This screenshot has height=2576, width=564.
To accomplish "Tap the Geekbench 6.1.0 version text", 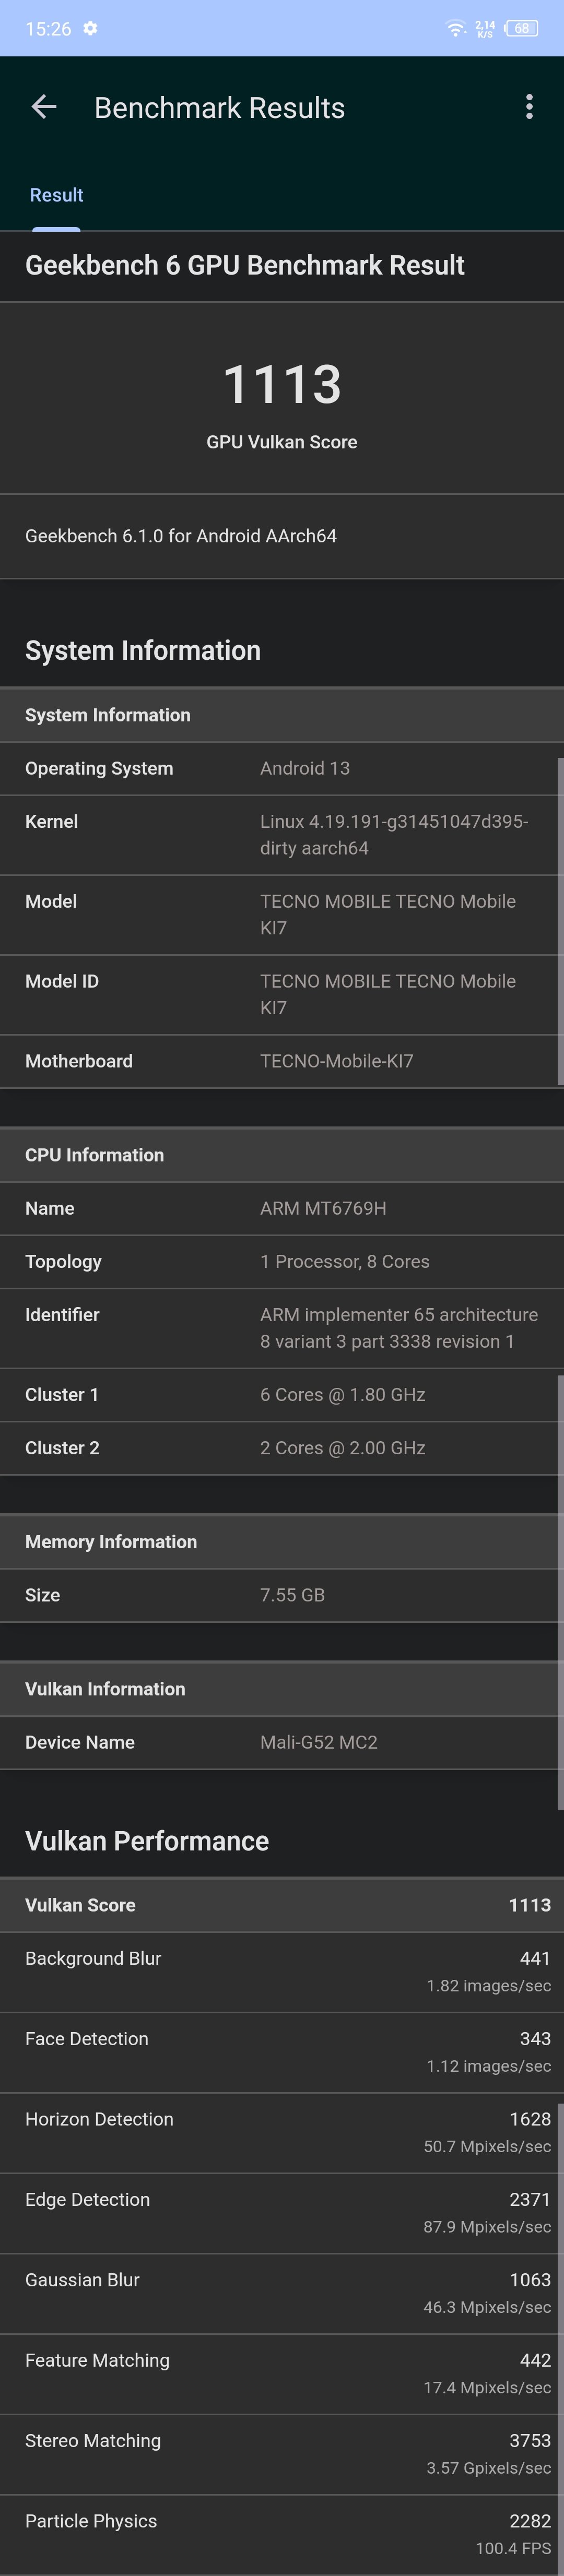I will pyautogui.click(x=181, y=536).
